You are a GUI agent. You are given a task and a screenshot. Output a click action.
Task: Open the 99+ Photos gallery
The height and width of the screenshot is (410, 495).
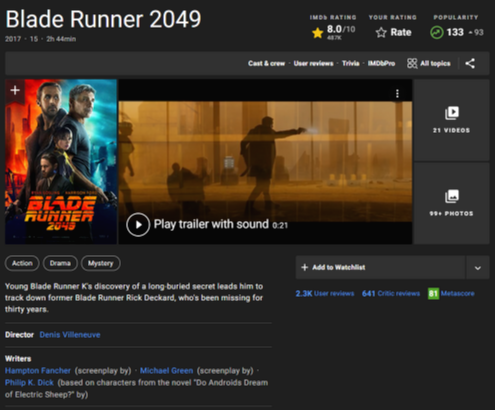(x=452, y=203)
